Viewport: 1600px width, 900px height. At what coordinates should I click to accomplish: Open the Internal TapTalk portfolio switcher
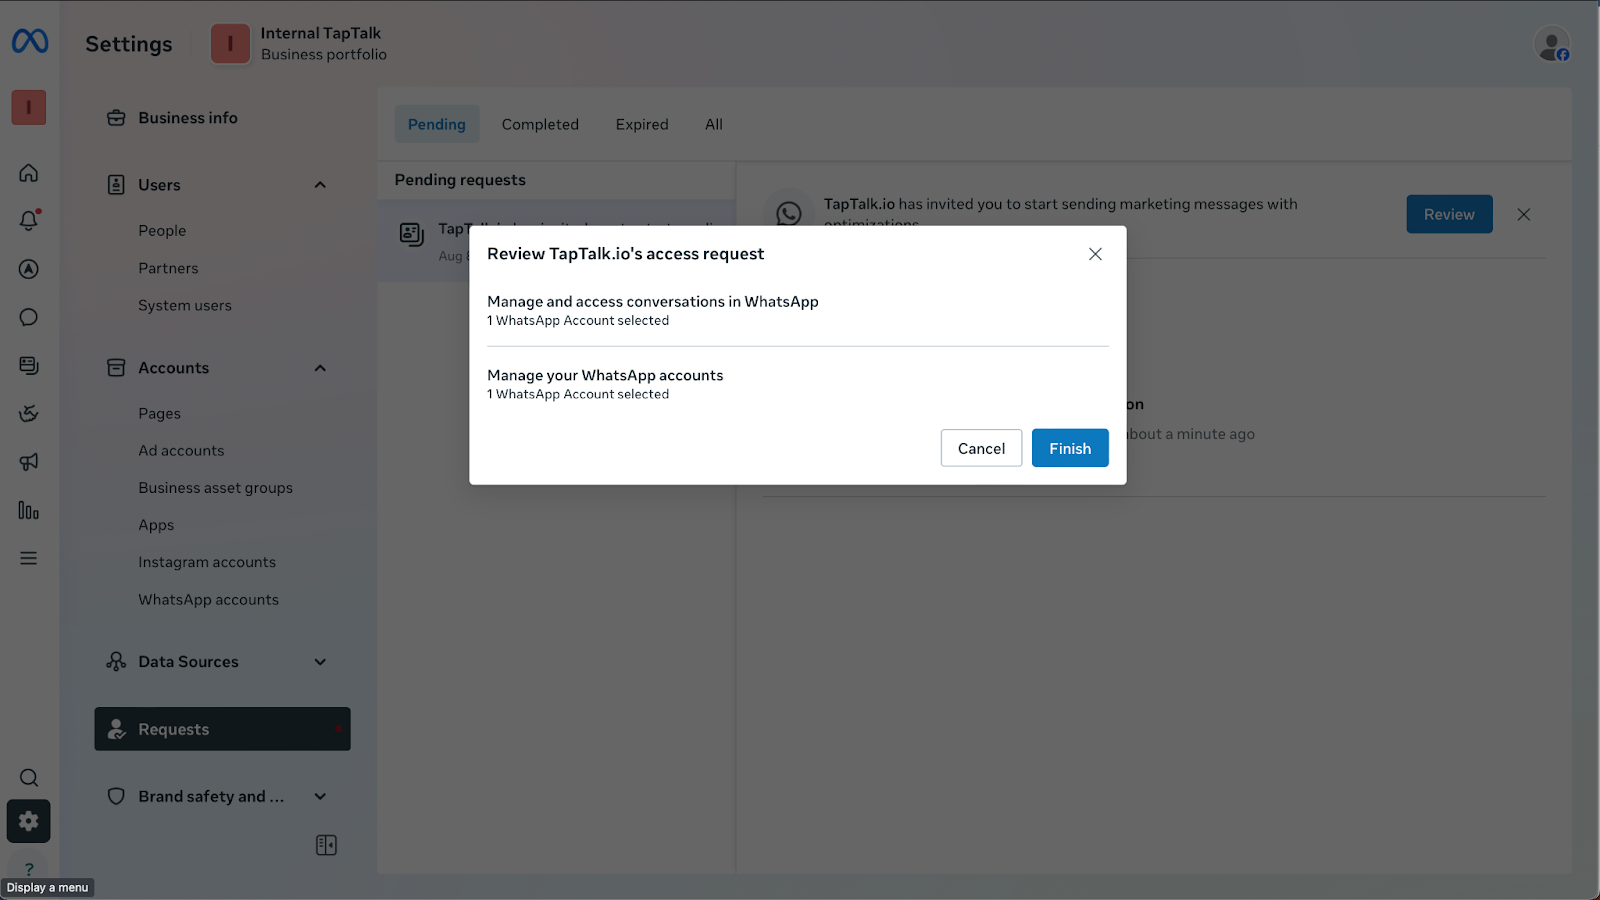299,44
